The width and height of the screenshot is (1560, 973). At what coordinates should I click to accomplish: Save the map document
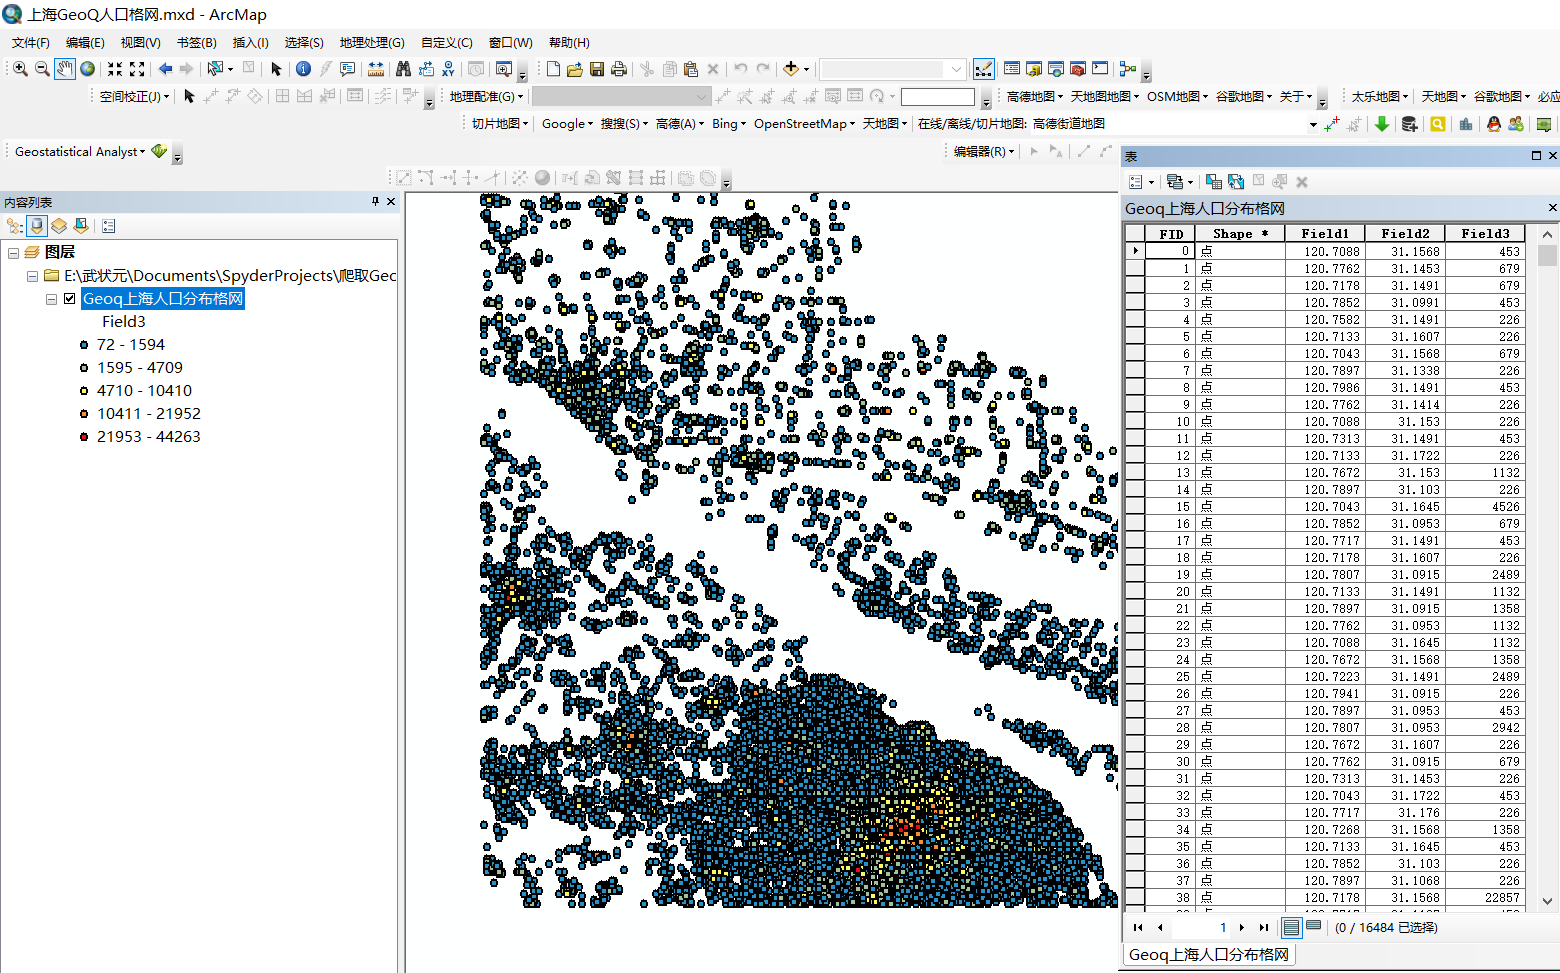(x=597, y=69)
